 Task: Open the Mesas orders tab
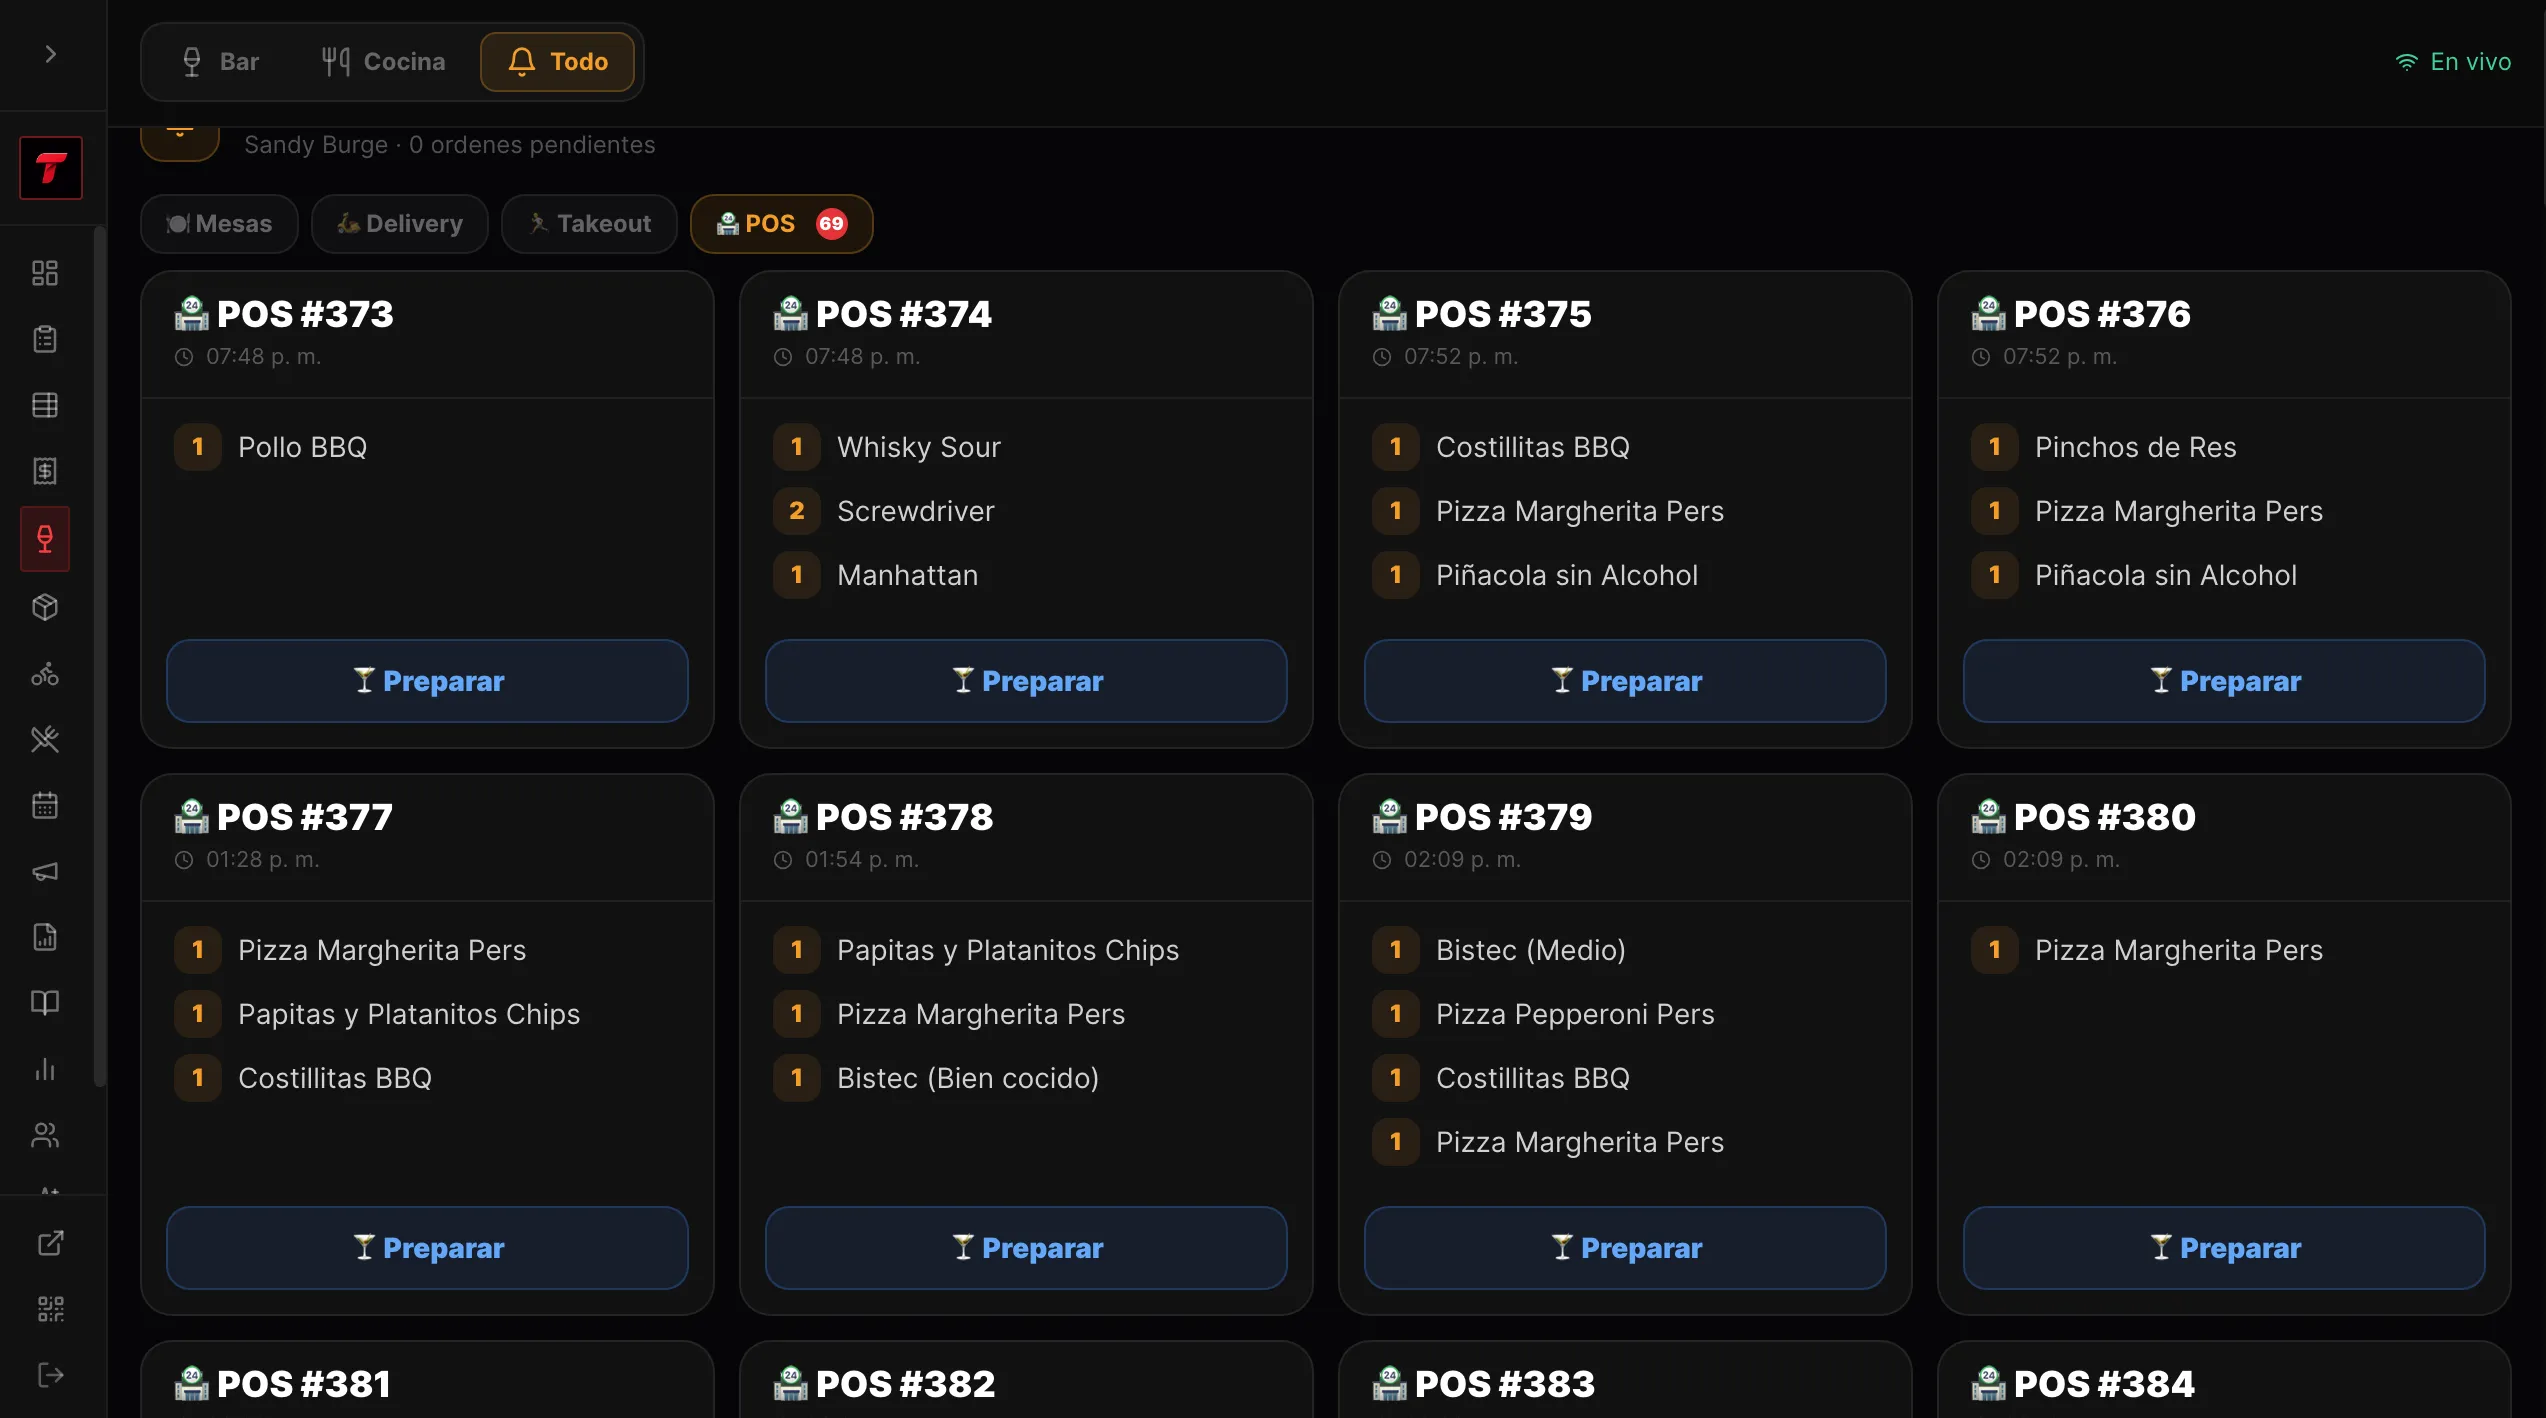point(220,224)
